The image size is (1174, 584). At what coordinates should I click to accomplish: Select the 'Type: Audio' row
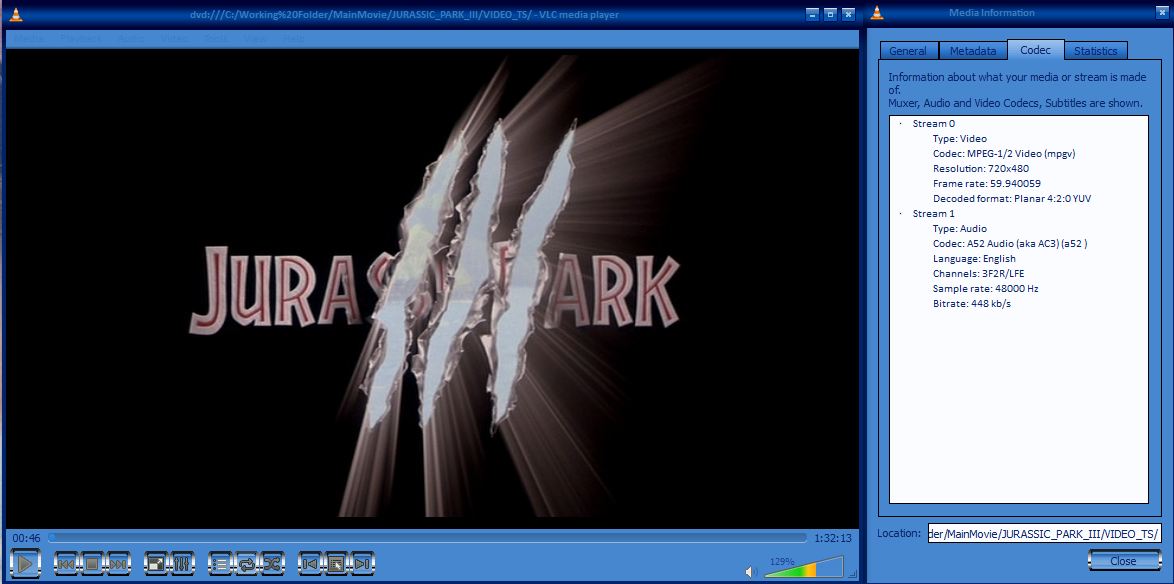click(960, 228)
